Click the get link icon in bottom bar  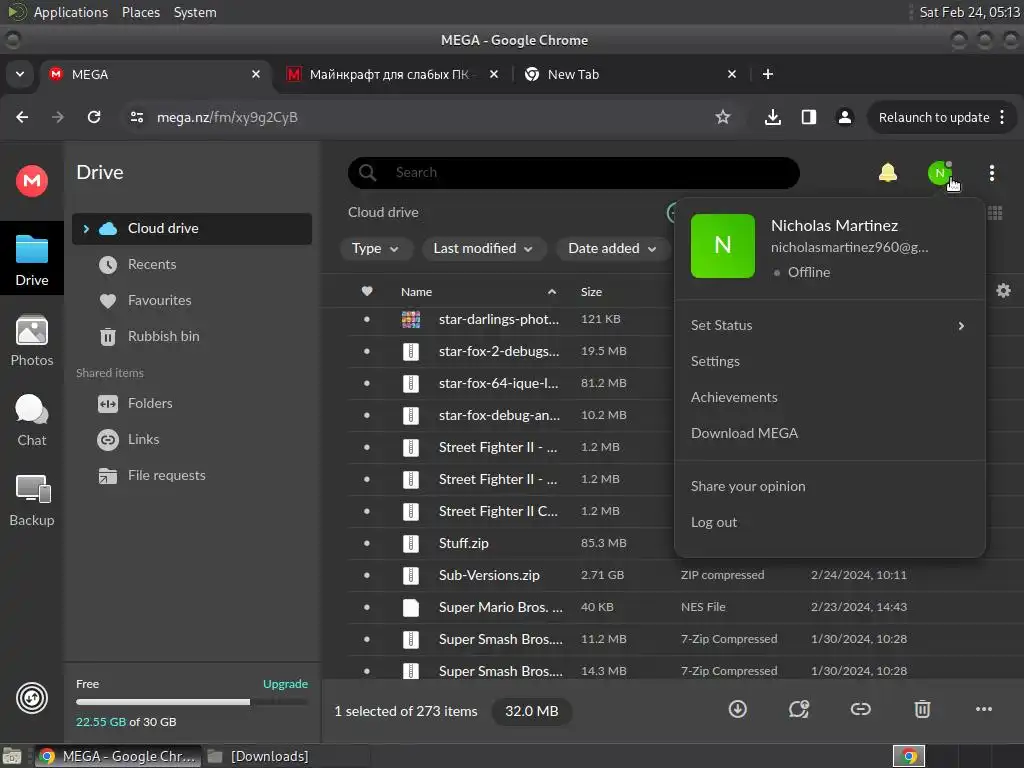(x=860, y=709)
